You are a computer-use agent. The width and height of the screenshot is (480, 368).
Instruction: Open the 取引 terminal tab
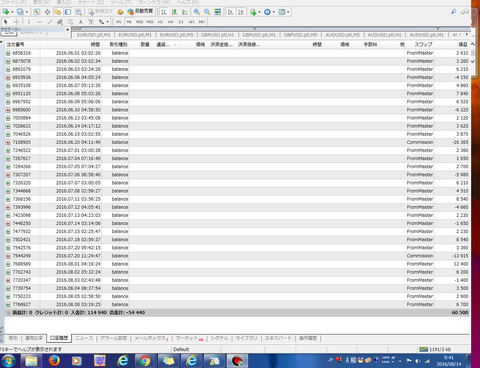[13, 338]
